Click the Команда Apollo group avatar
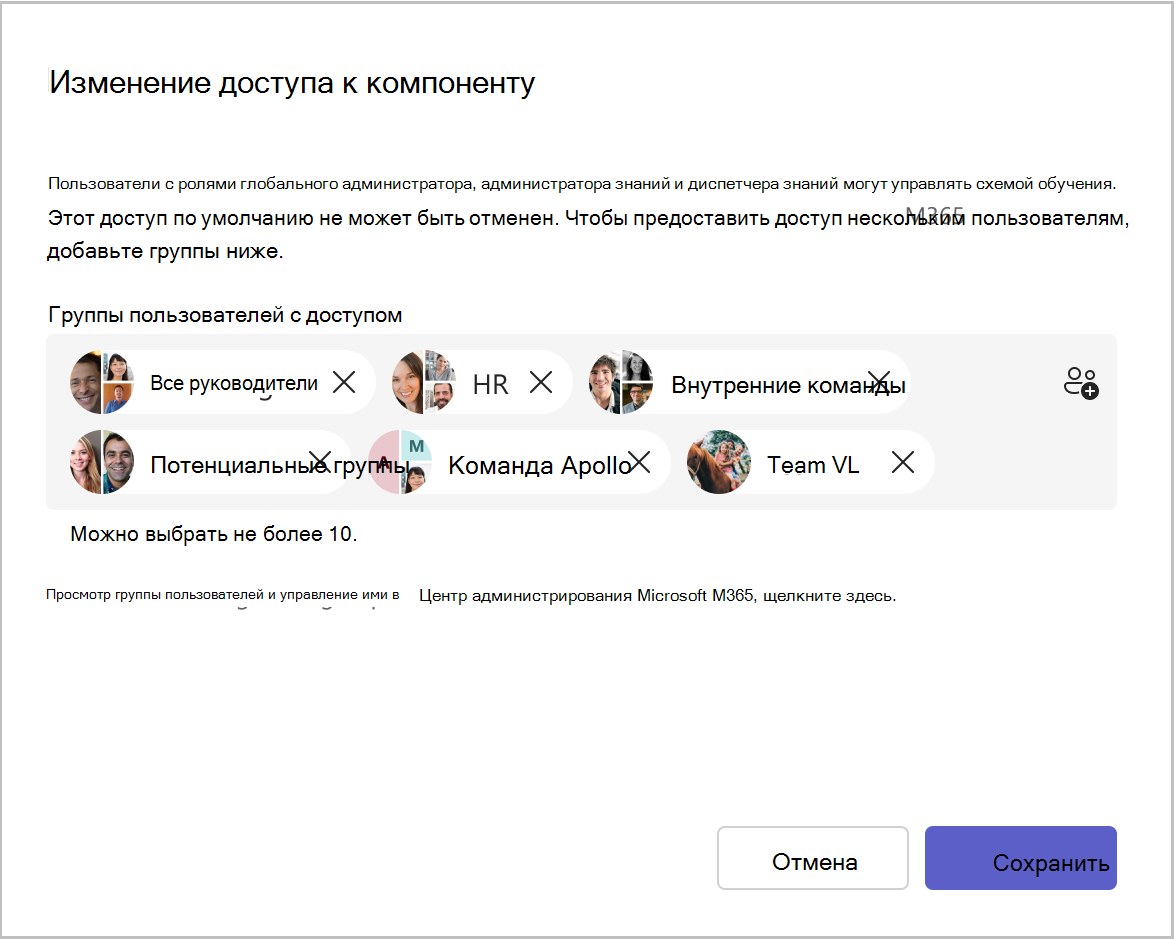Screen dimensions: 1174x939 400,462
